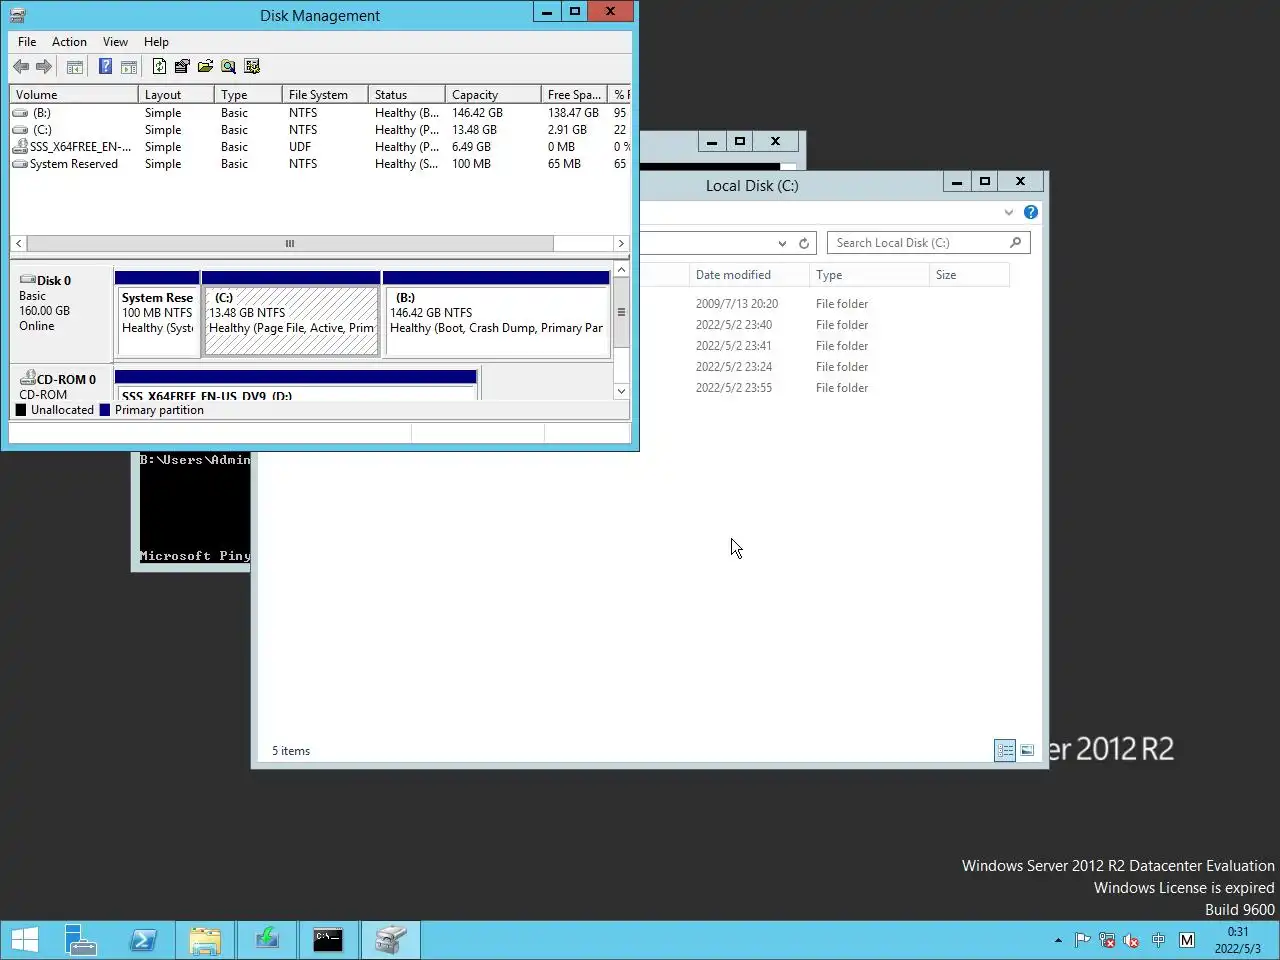This screenshot has width=1280, height=960.
Task: Click the Properties icon in Disk Management toolbar
Action: tap(182, 67)
